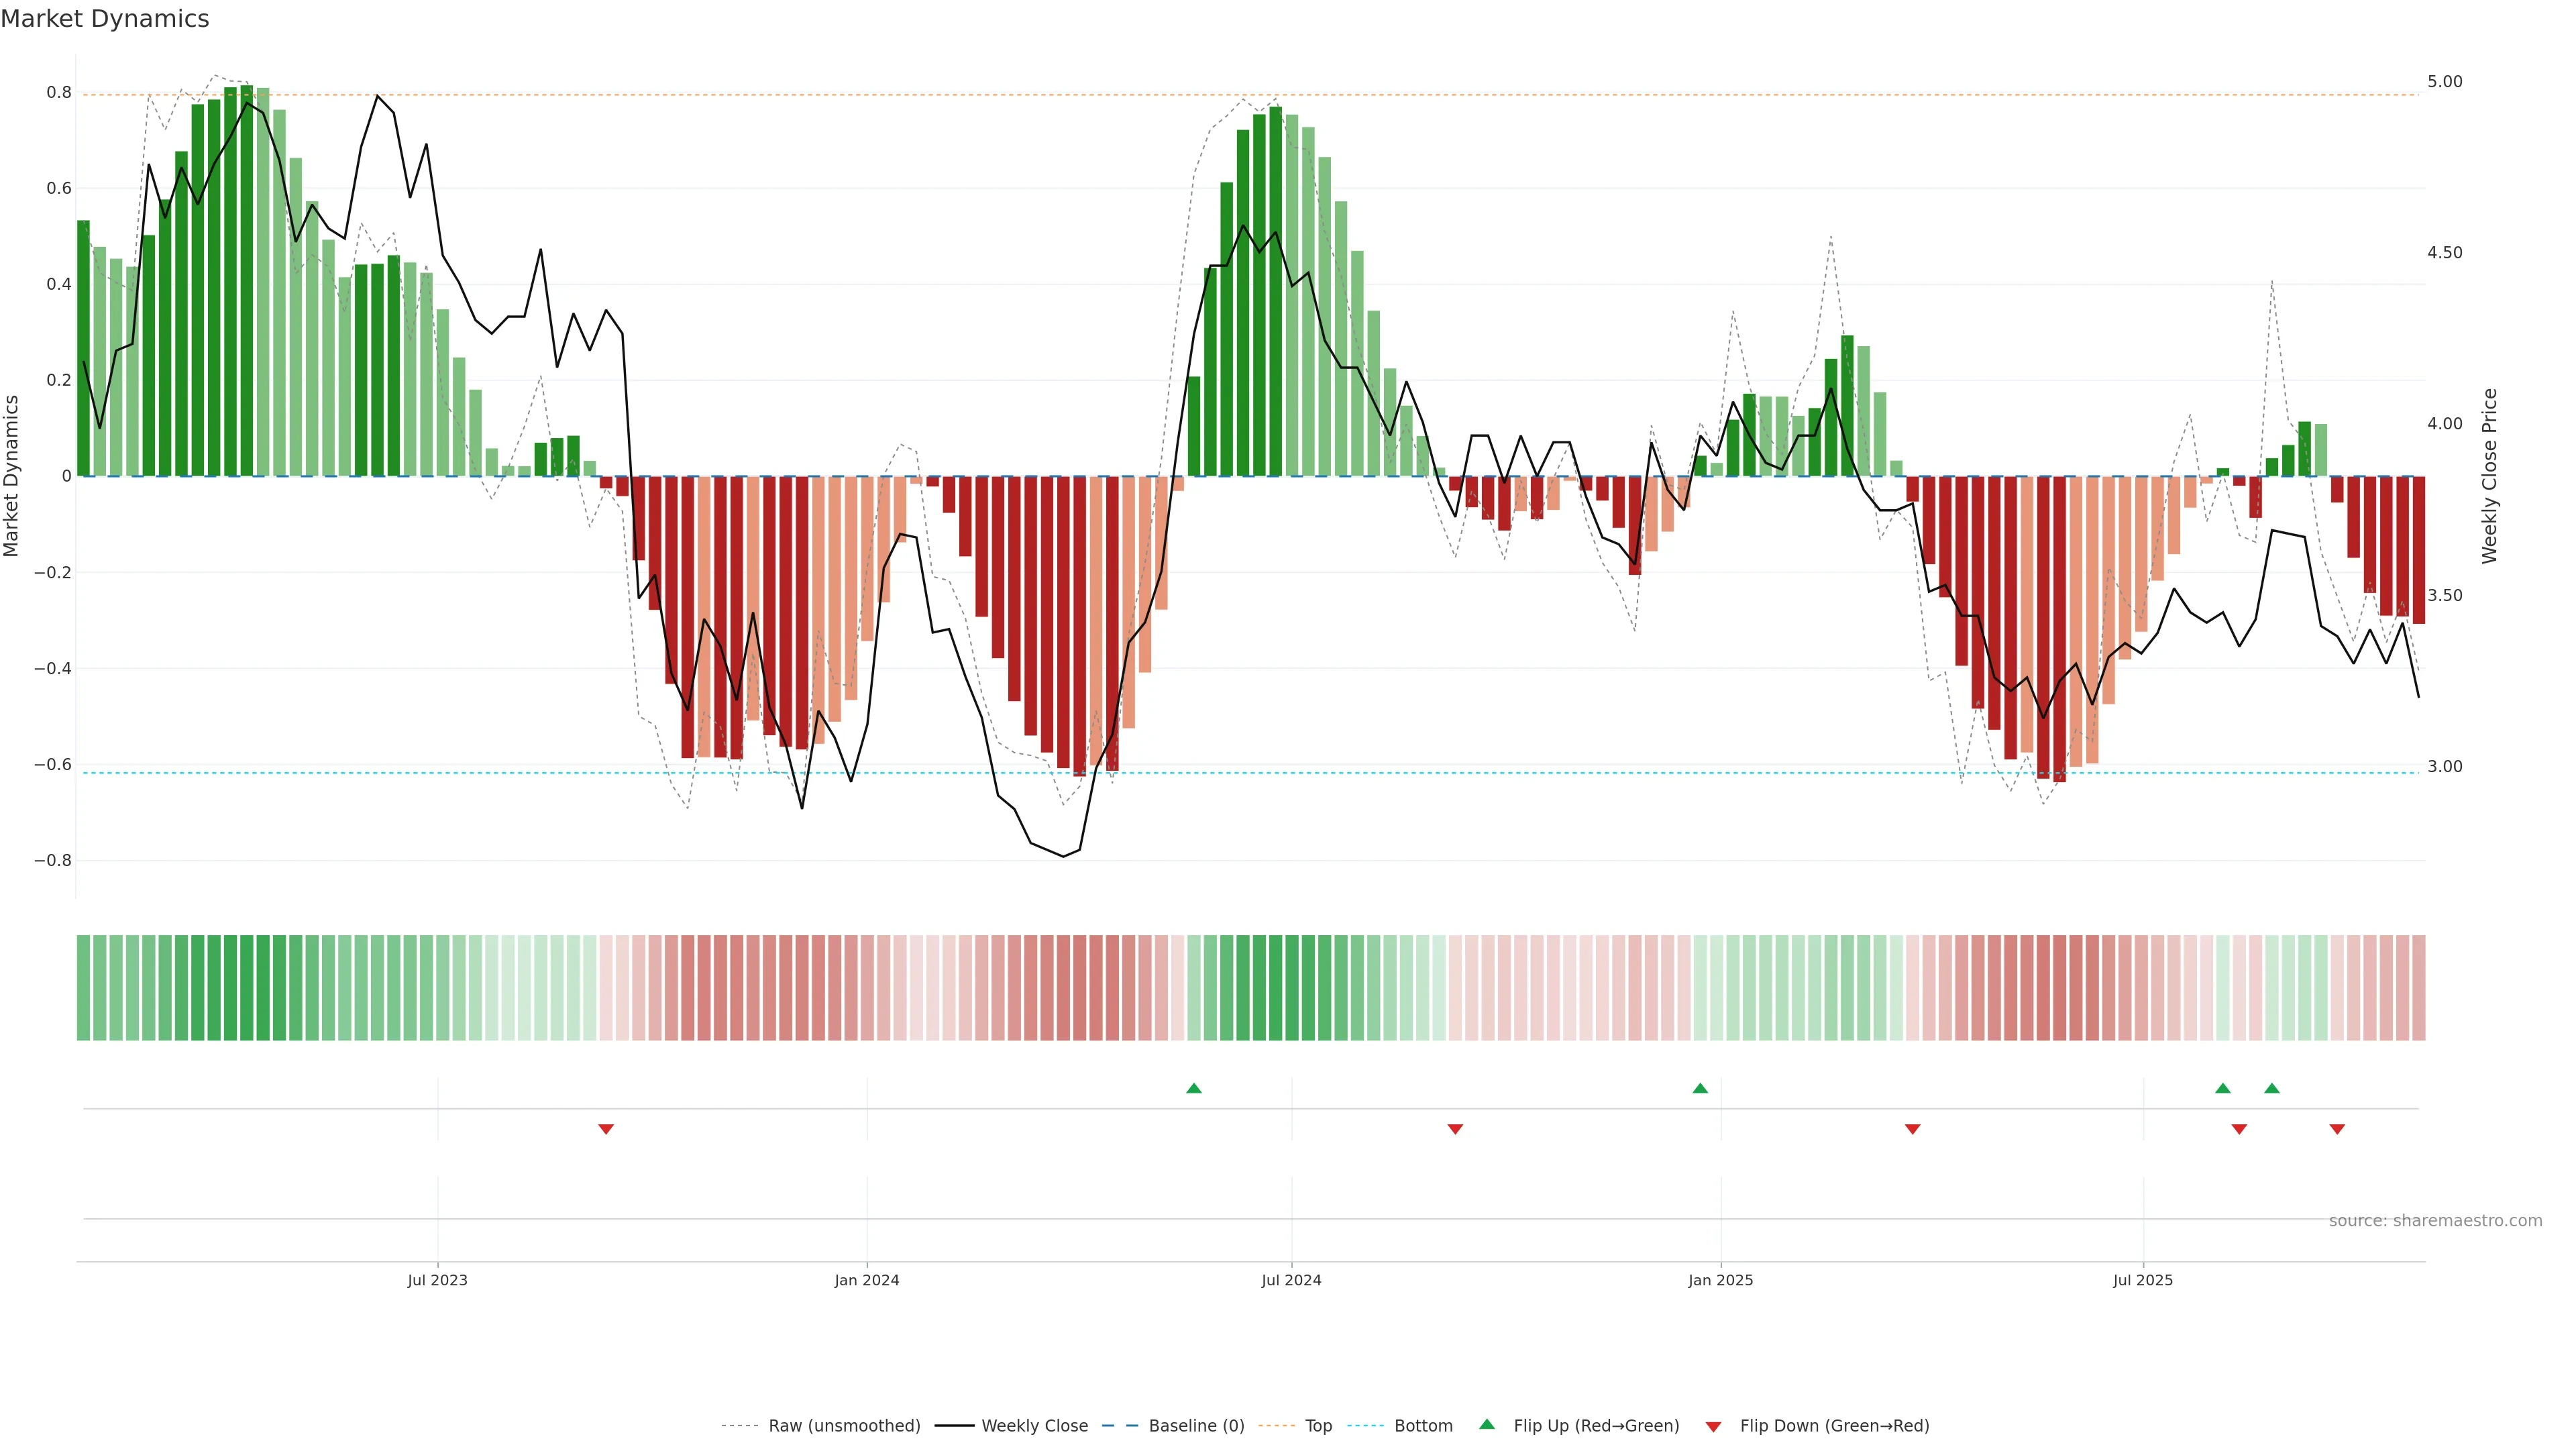
Task: Click the flip-down marker after Jul 2024
Action: (1455, 1129)
